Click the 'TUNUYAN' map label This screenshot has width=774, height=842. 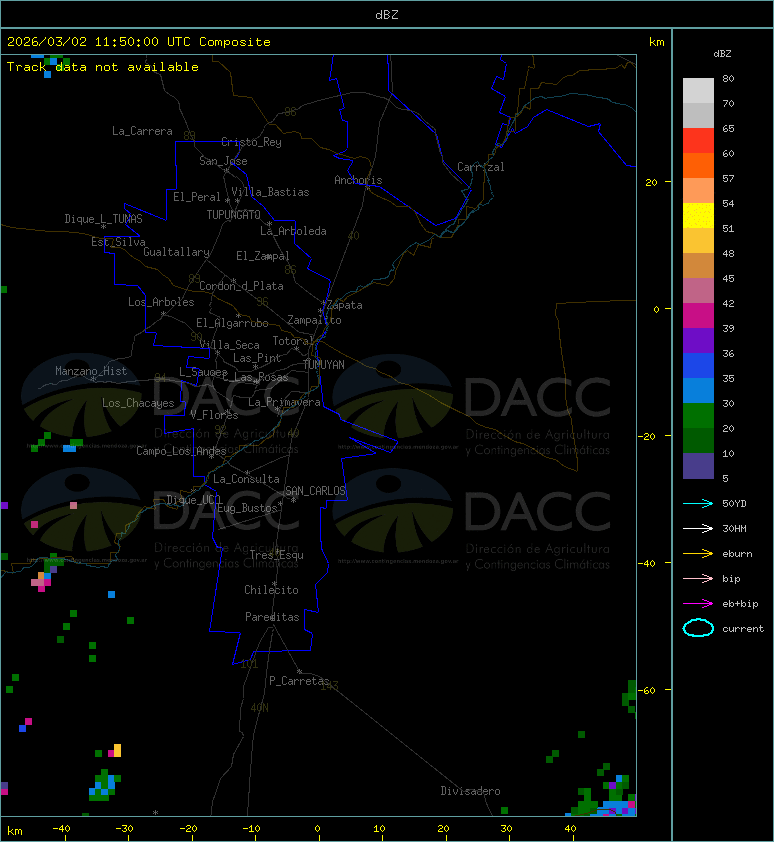324,365
